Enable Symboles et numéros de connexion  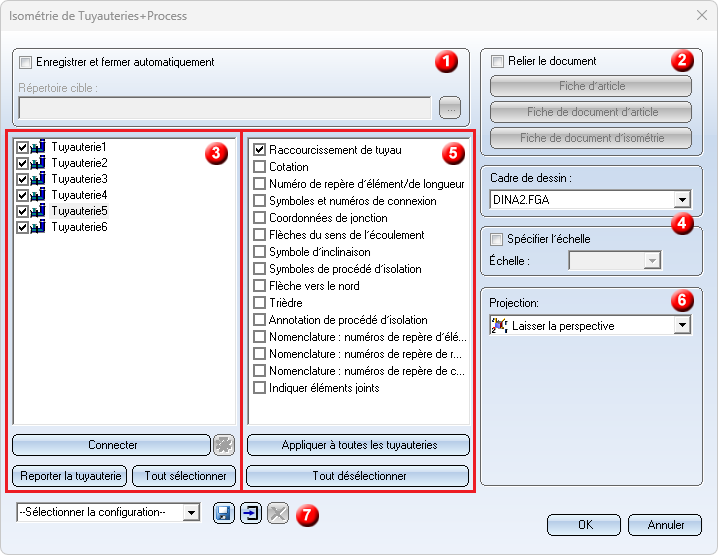(x=260, y=201)
